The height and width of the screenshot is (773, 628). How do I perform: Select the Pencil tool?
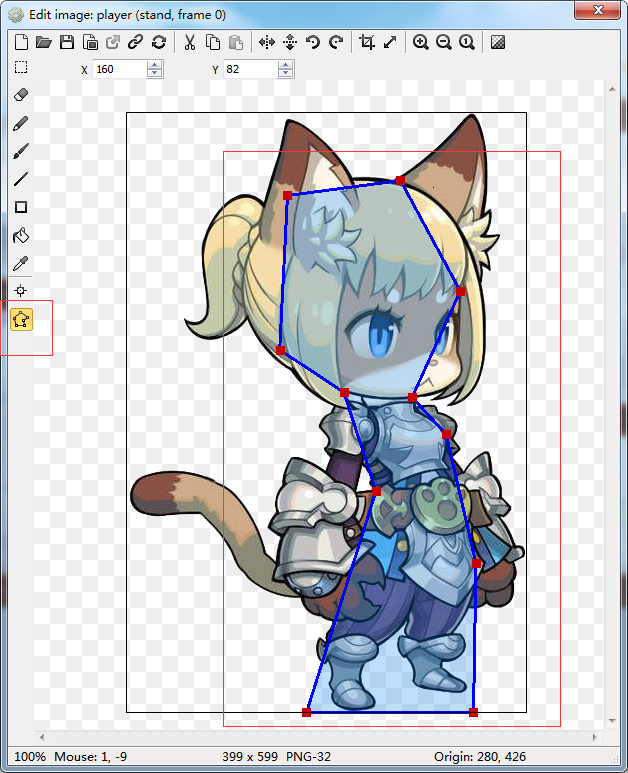pos(21,123)
